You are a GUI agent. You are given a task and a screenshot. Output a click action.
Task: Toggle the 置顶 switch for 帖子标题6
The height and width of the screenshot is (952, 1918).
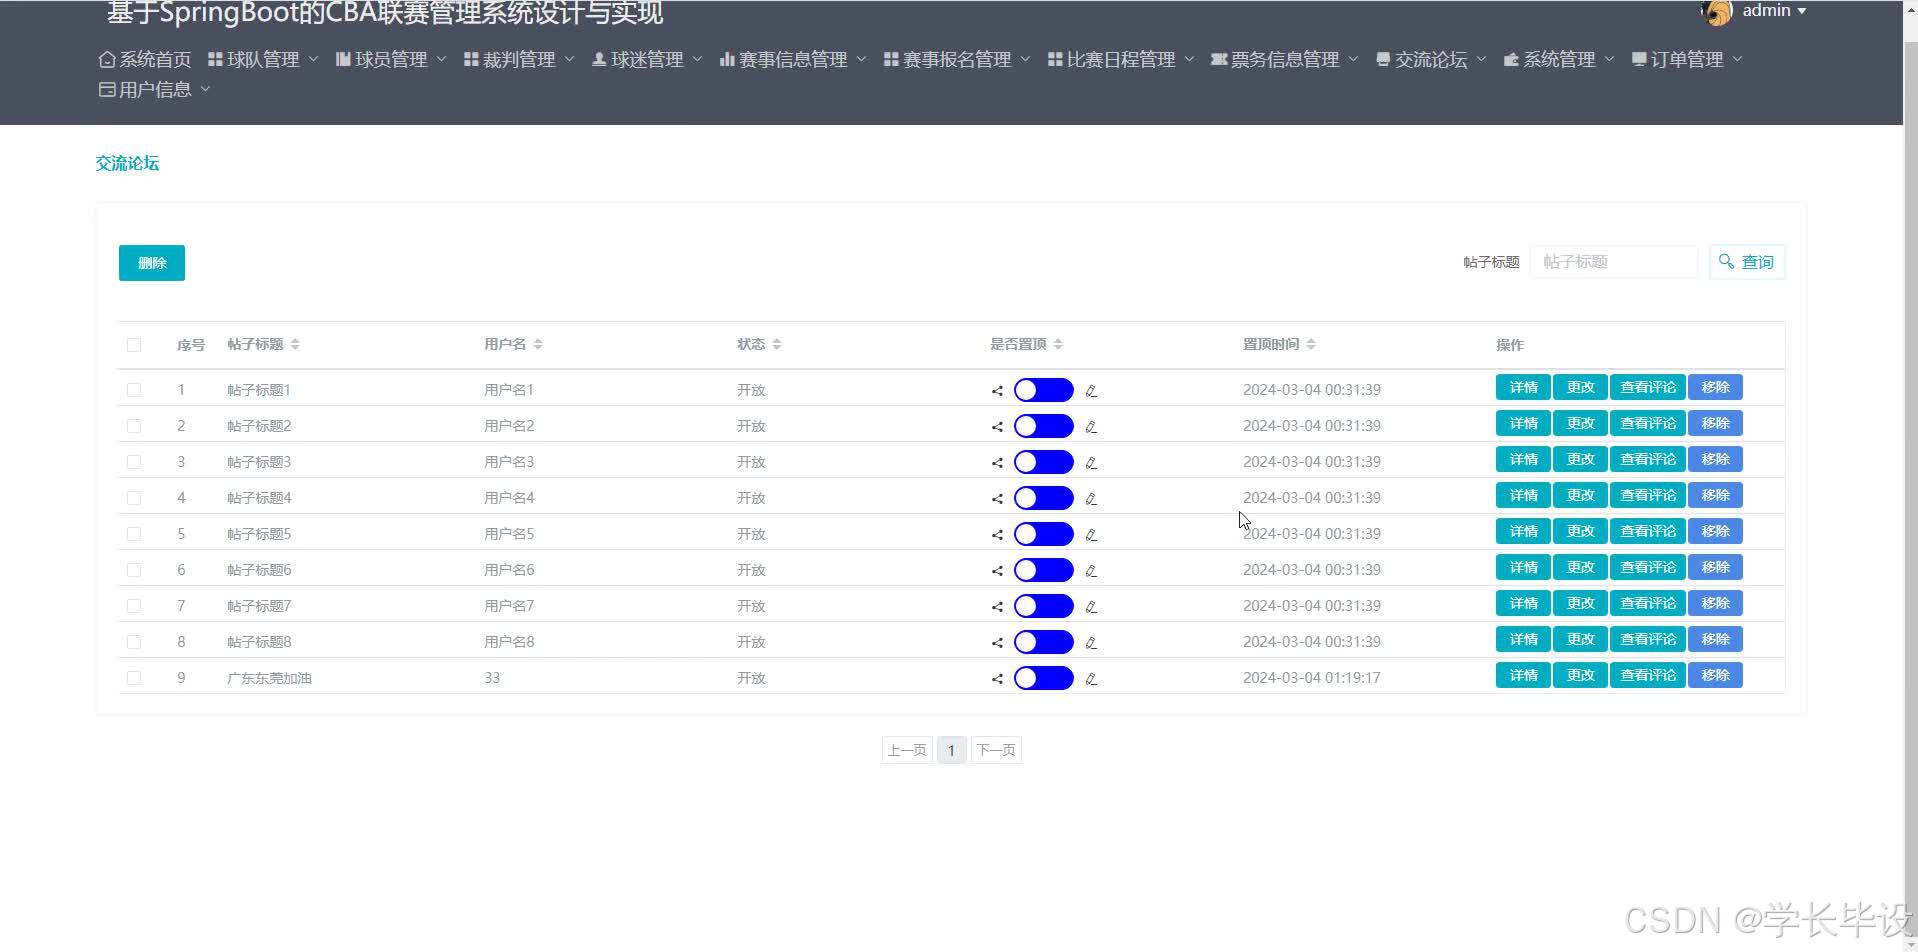tap(1044, 570)
